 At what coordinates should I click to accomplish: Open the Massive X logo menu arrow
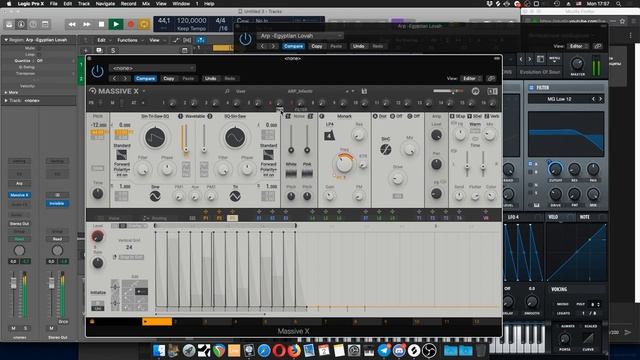pyautogui.click(x=144, y=91)
